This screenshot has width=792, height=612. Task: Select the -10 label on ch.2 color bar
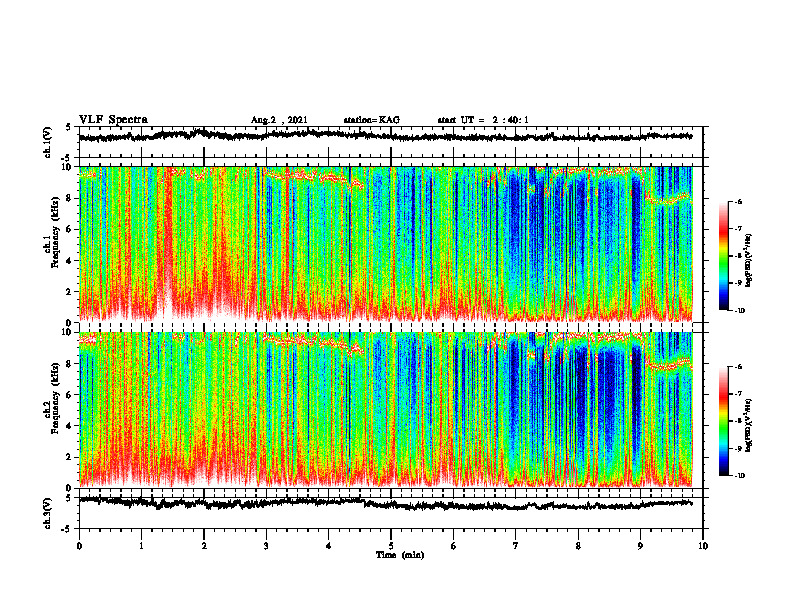739,476
